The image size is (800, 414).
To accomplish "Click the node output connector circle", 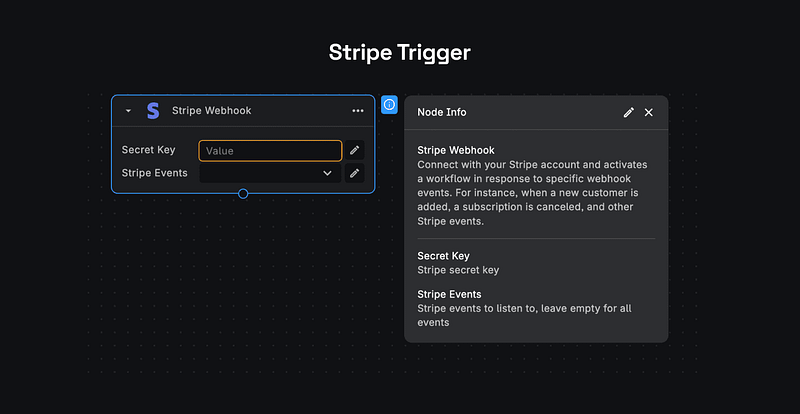I will [243, 193].
